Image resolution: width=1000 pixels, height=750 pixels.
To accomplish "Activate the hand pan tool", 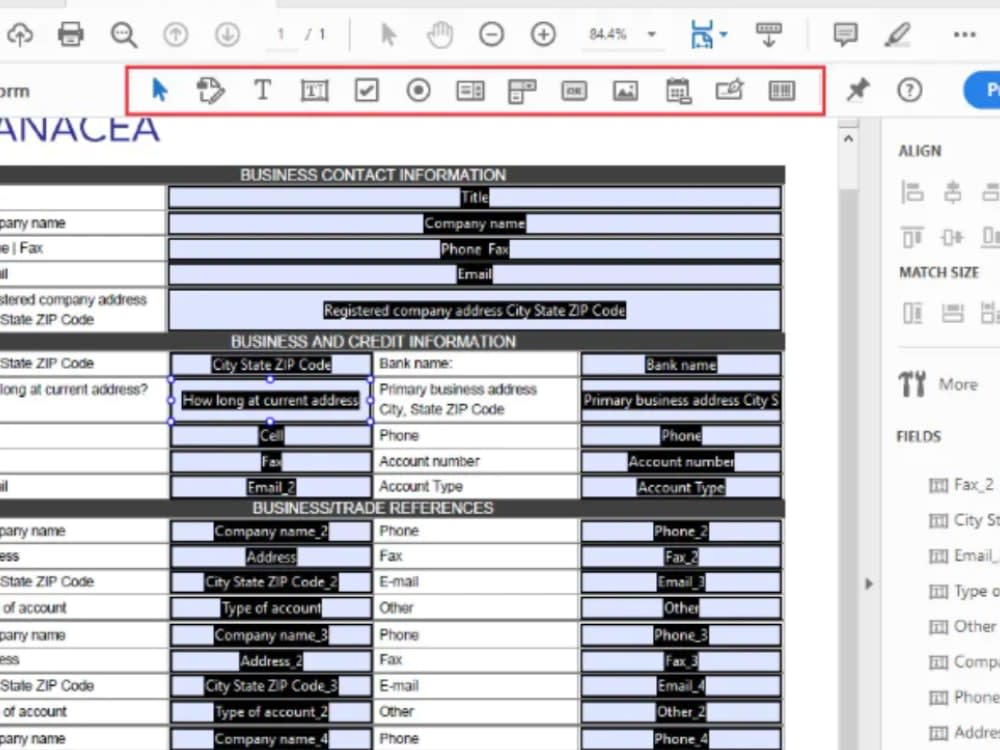I will [x=440, y=34].
